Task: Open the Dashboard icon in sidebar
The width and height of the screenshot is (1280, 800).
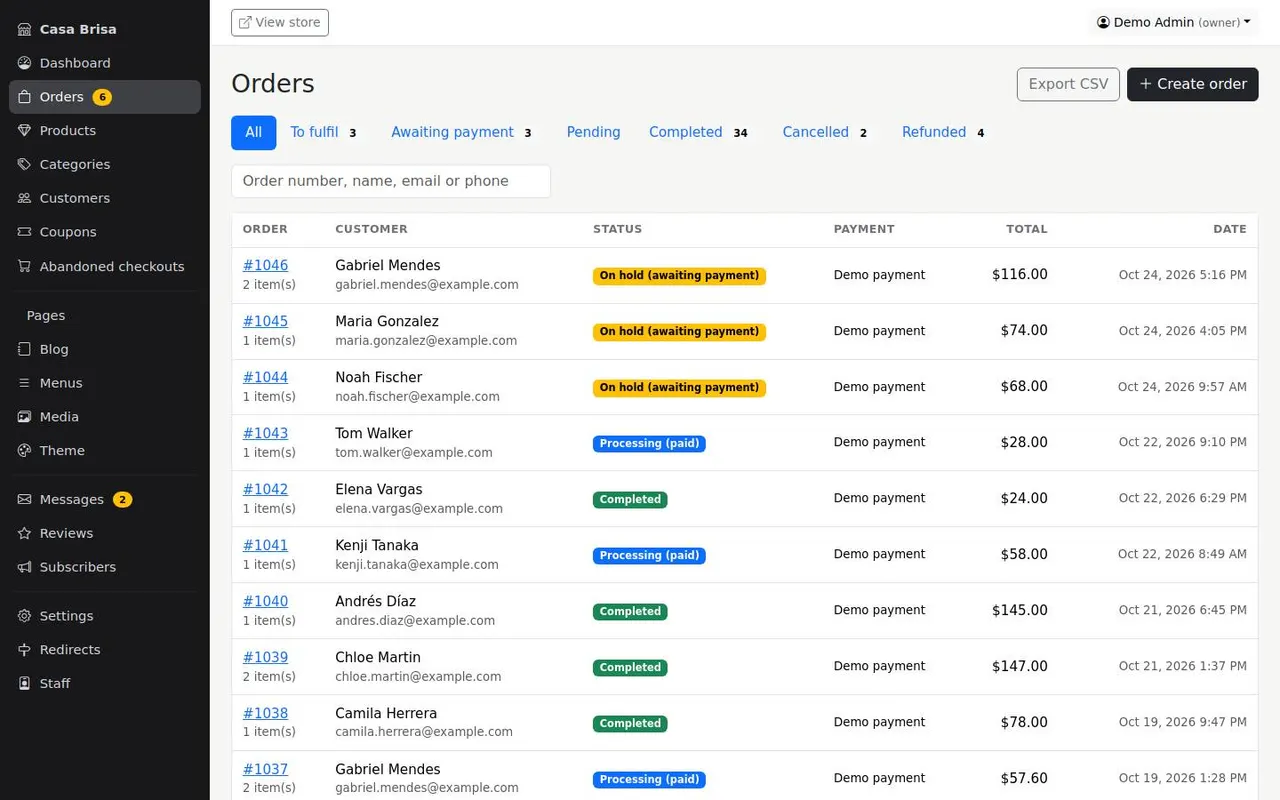Action: point(24,63)
